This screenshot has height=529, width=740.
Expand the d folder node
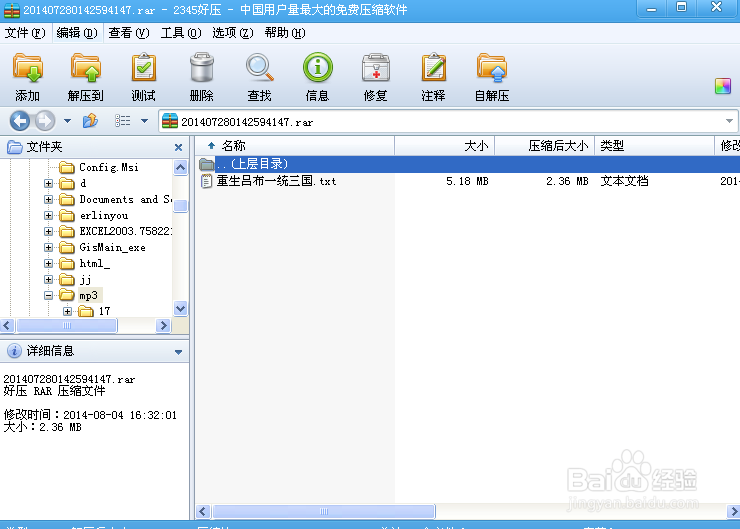pos(48,183)
